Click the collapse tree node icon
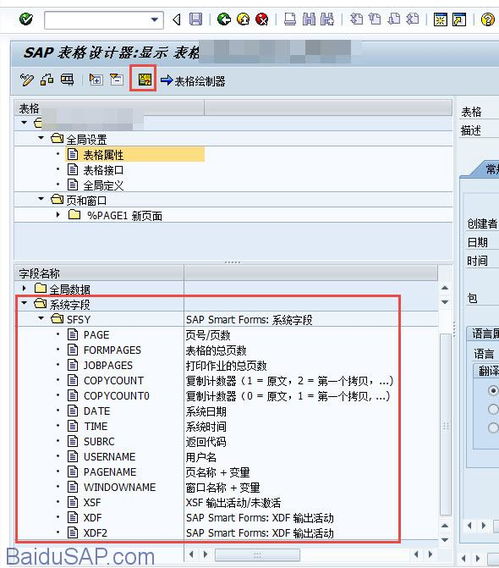The image size is (499, 568). click(x=117, y=79)
